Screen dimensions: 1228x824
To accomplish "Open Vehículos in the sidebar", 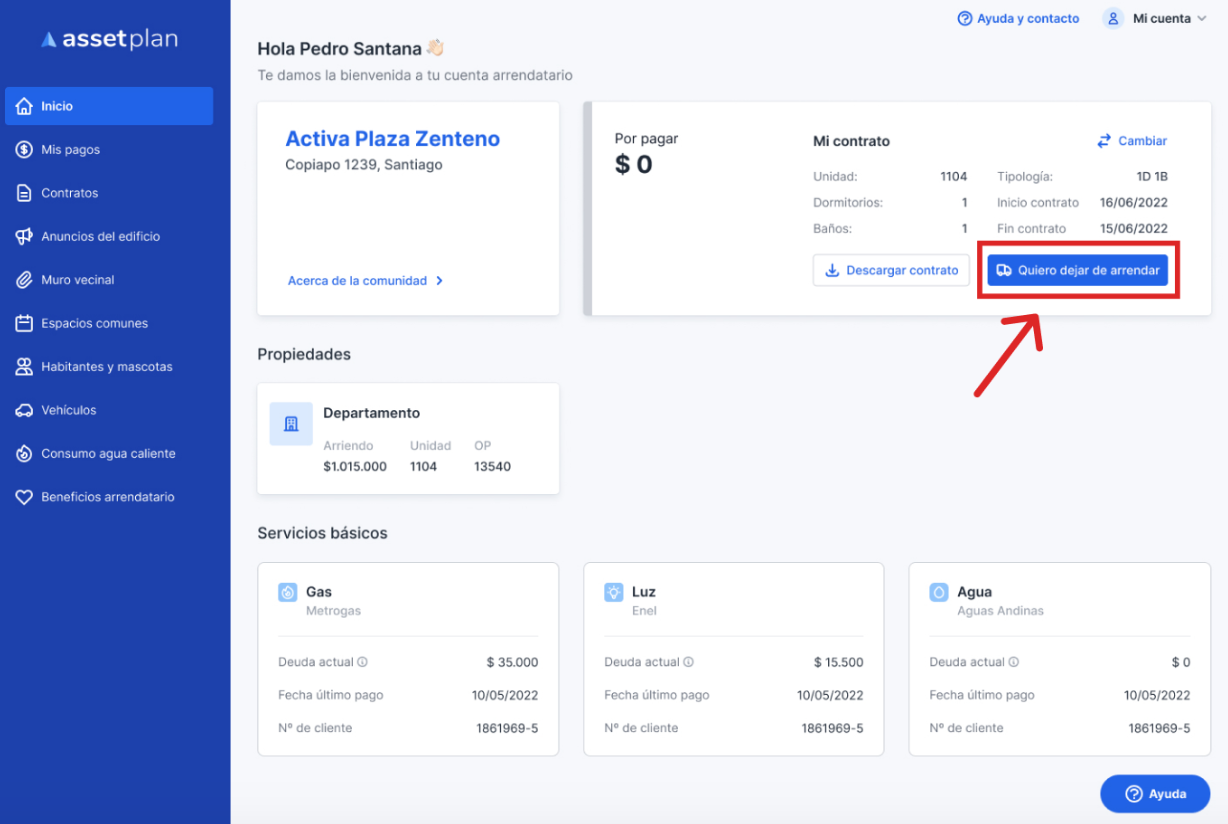I will click(109, 410).
